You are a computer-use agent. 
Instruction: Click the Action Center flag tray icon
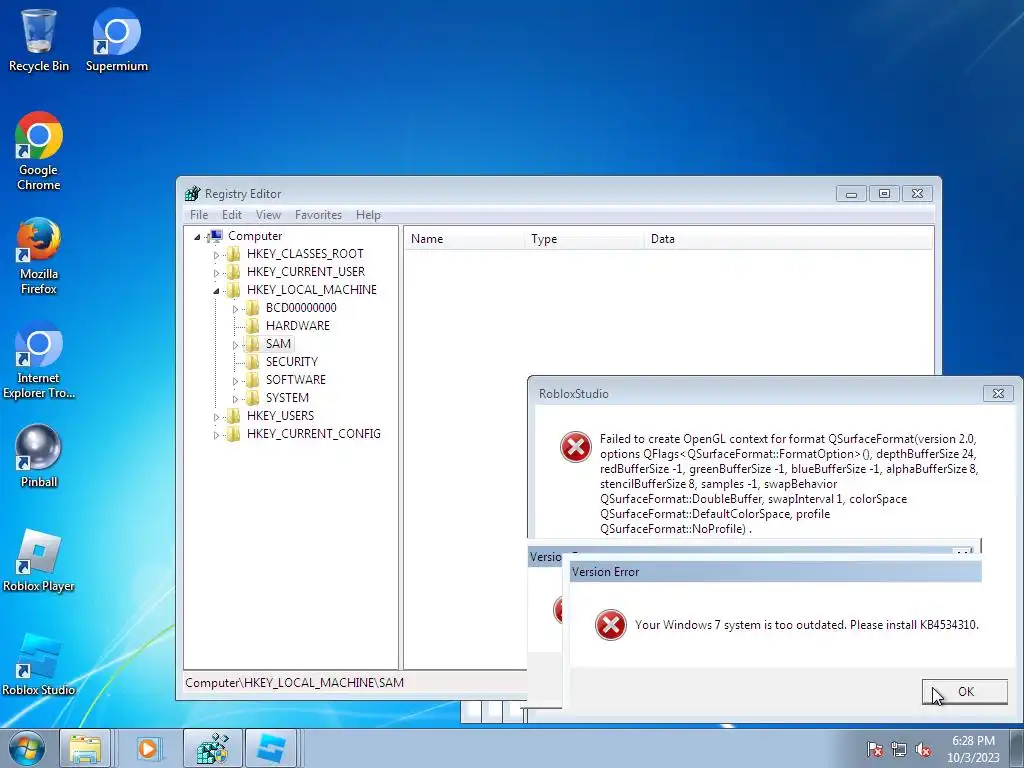pos(875,750)
